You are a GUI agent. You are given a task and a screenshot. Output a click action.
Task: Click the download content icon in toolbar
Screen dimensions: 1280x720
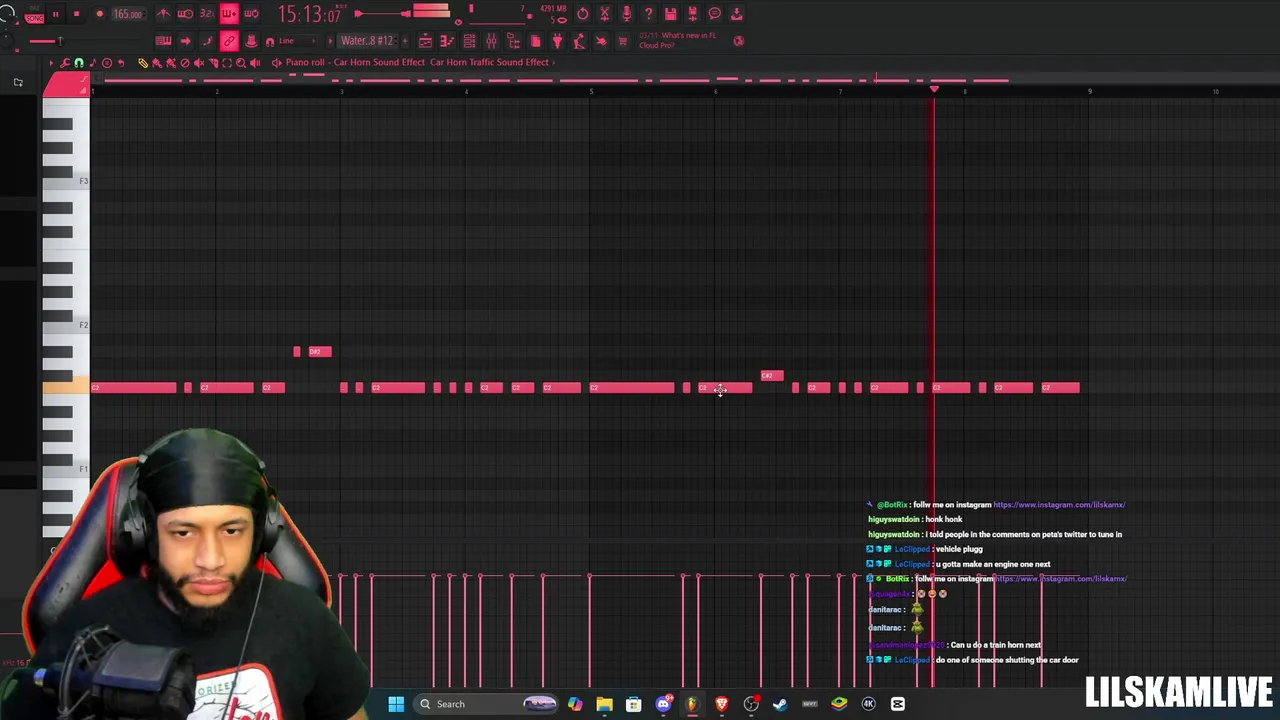pyautogui.click(x=737, y=14)
